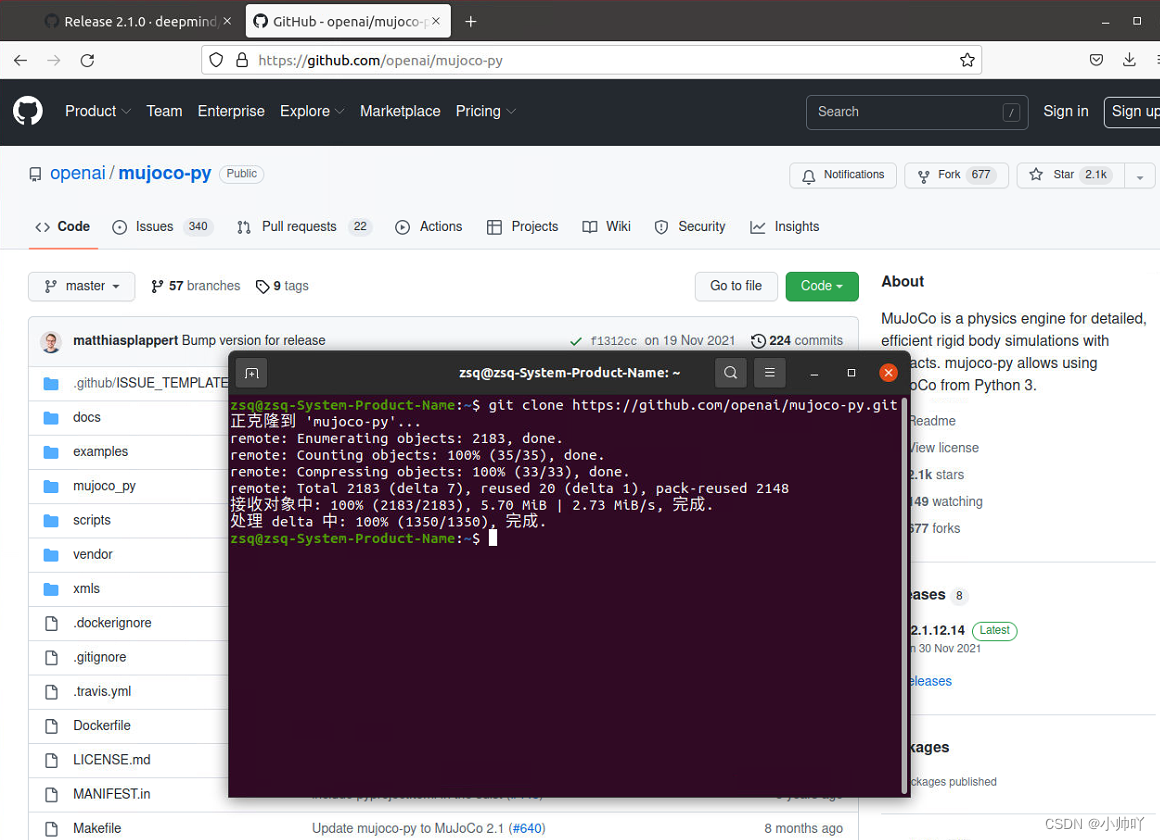Click the padlock site security icon
The height and width of the screenshot is (840, 1160).
point(242,60)
